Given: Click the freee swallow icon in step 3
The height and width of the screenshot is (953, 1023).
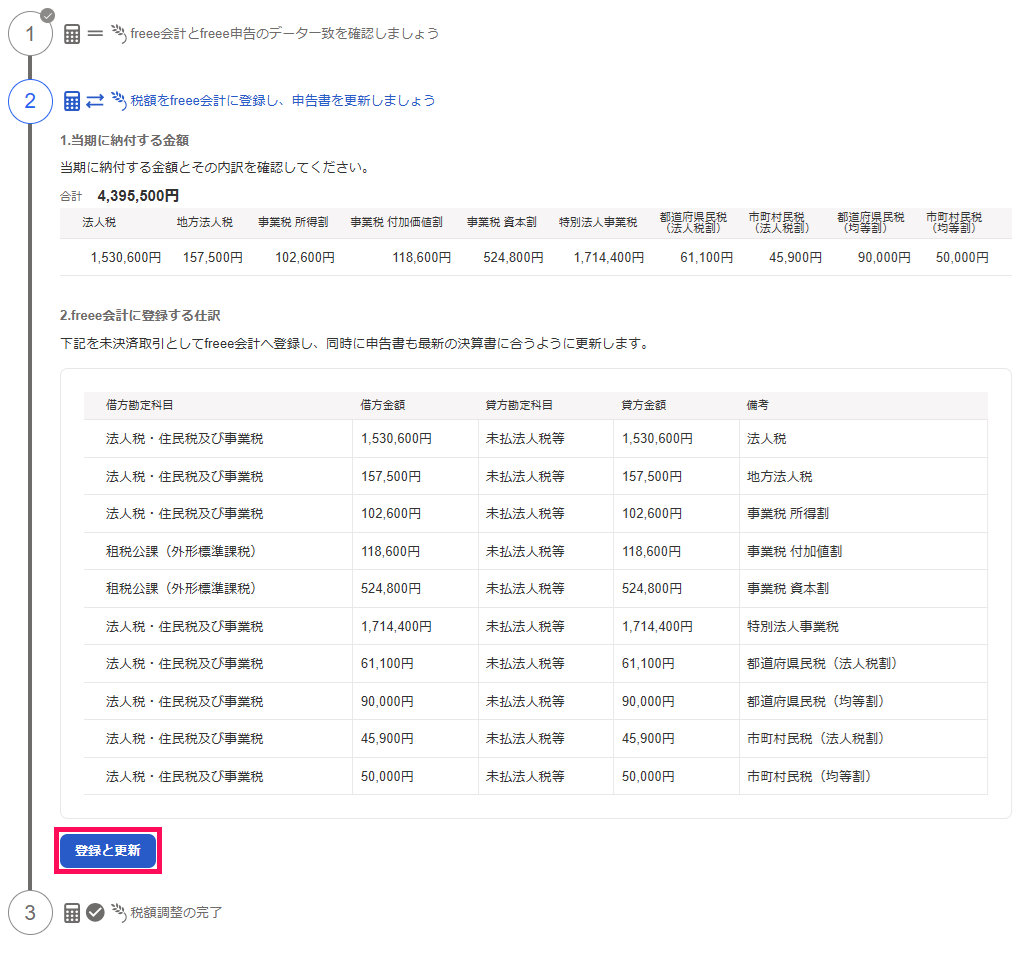Looking at the screenshot, I should 119,912.
